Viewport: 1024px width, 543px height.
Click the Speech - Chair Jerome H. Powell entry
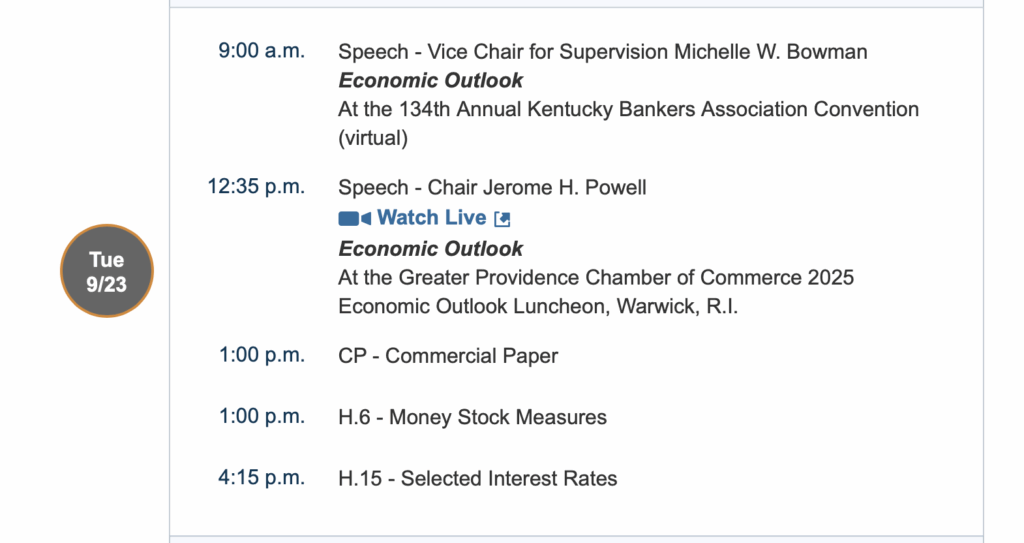pos(492,187)
